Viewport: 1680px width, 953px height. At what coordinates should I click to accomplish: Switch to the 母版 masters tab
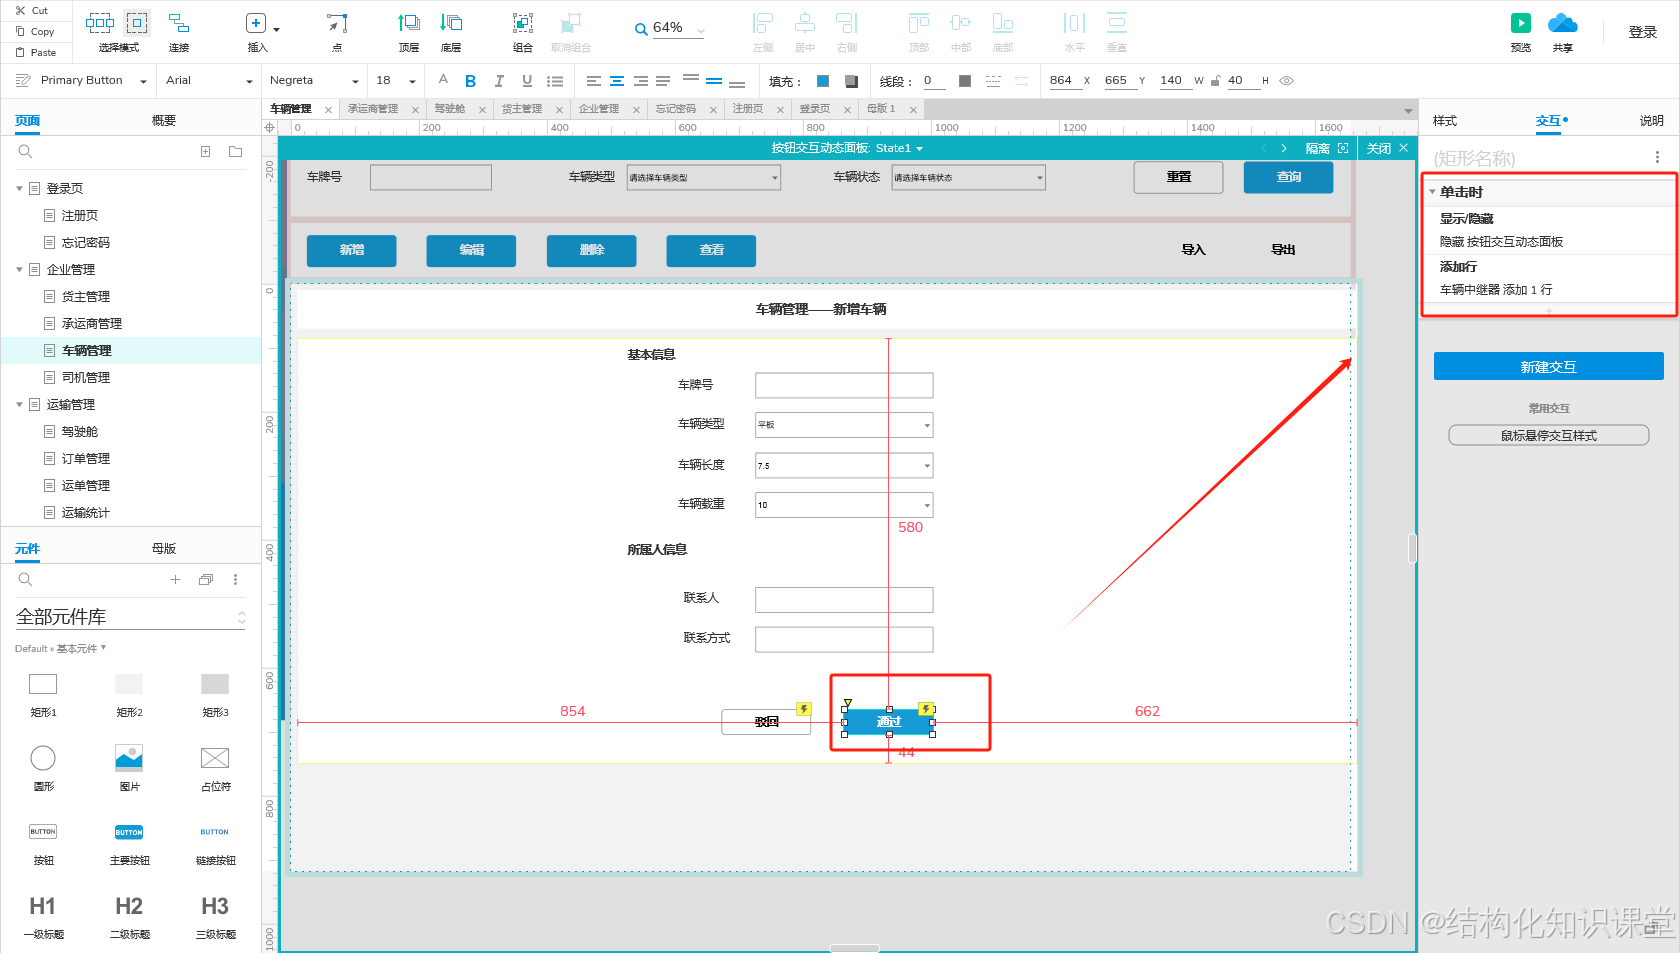point(163,549)
